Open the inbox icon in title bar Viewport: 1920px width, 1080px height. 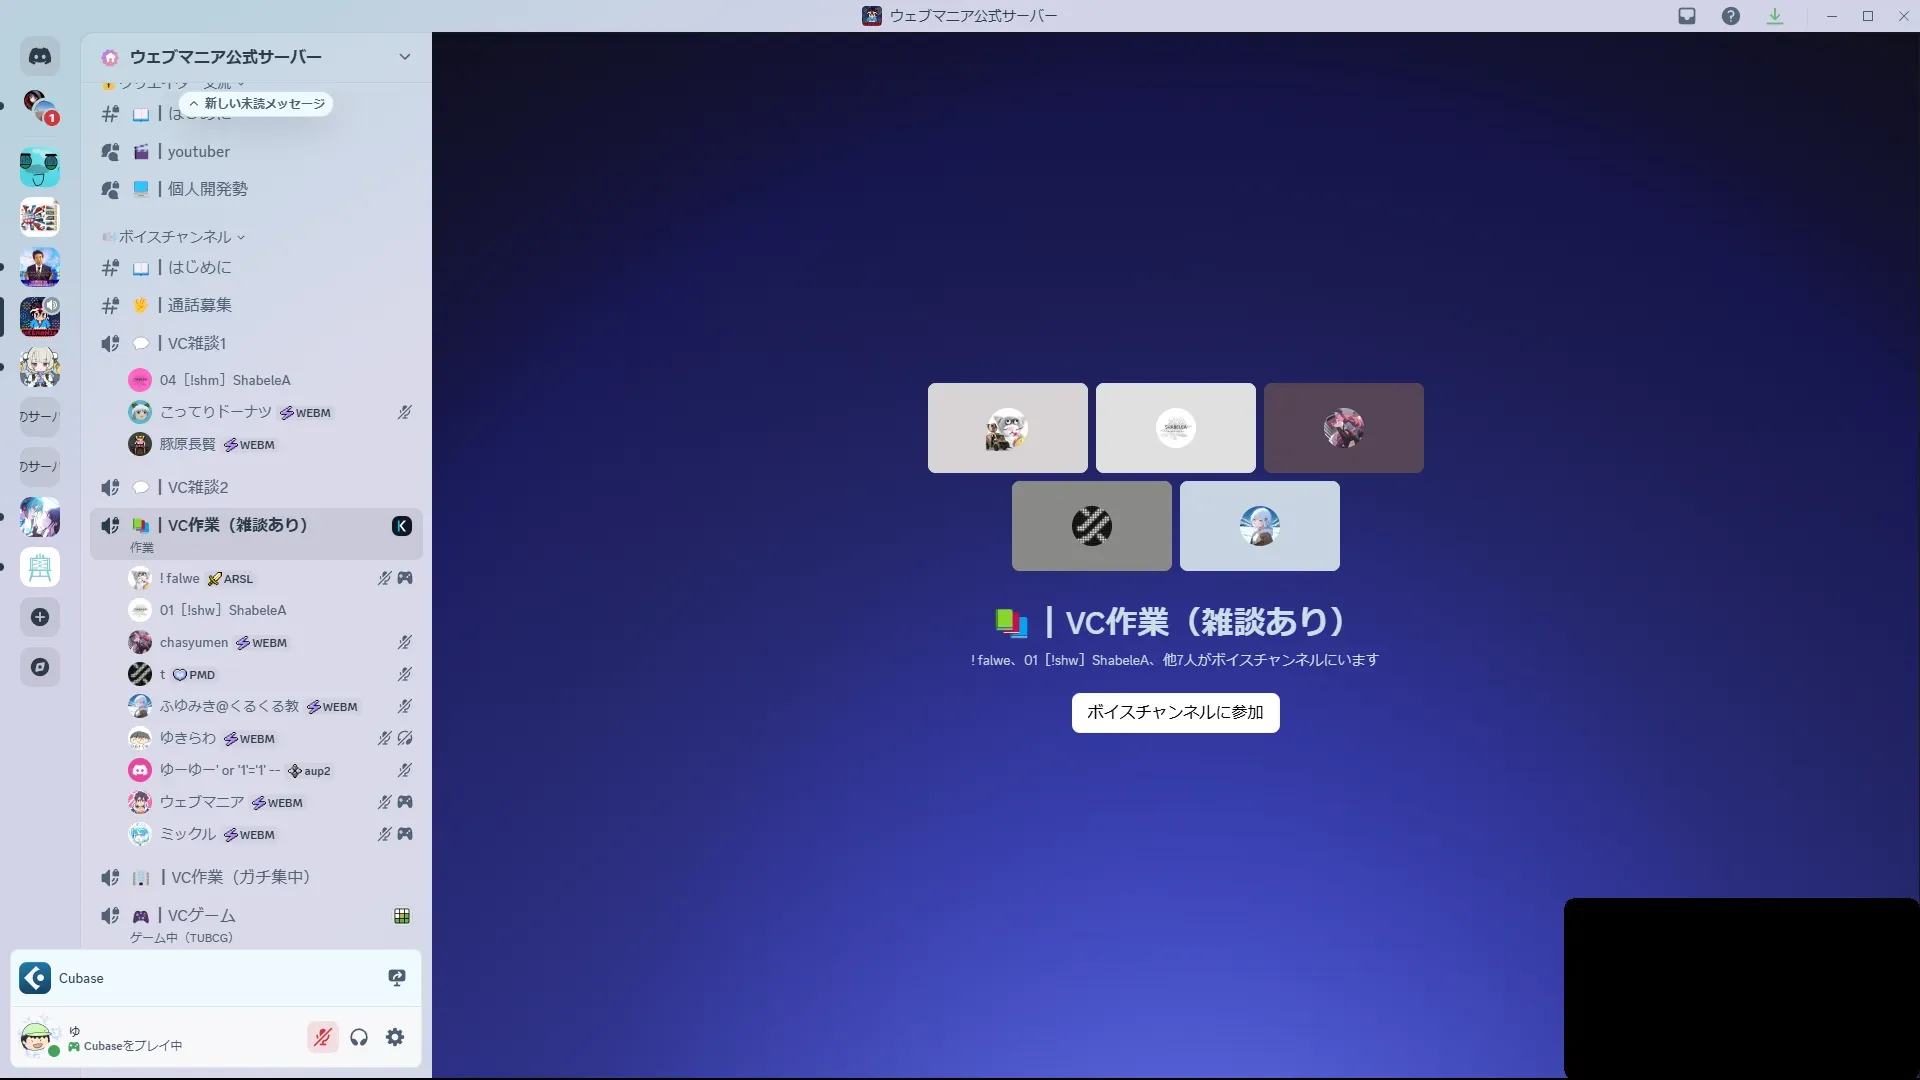pyautogui.click(x=1687, y=16)
